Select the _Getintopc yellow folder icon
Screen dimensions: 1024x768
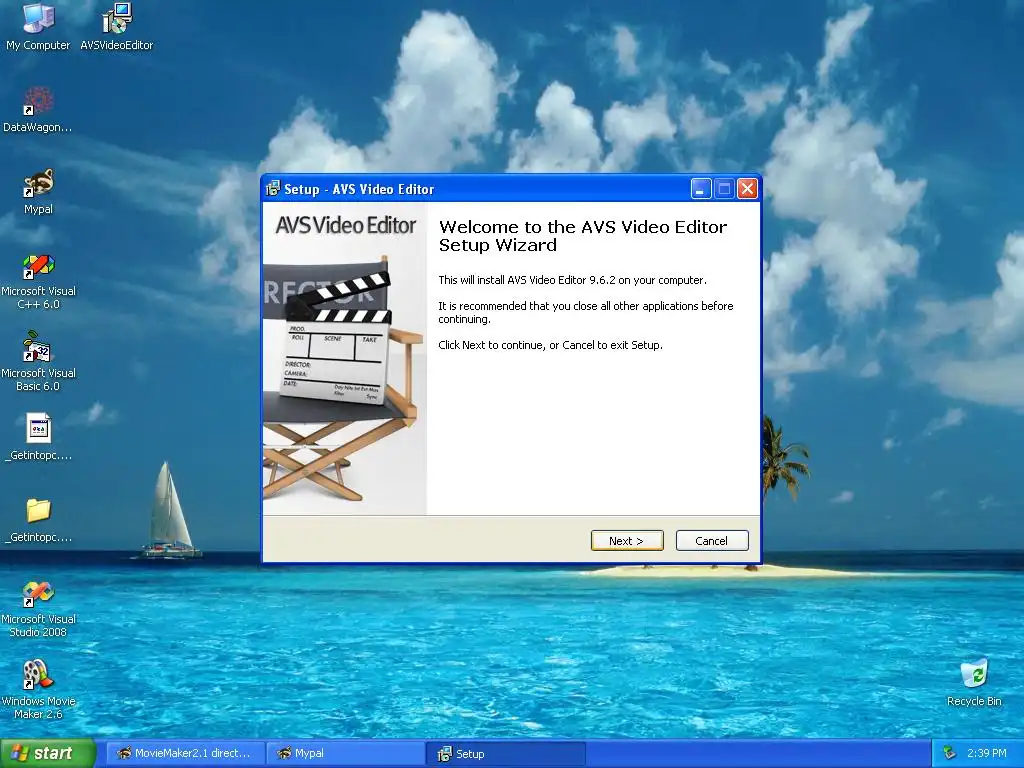click(x=38, y=519)
